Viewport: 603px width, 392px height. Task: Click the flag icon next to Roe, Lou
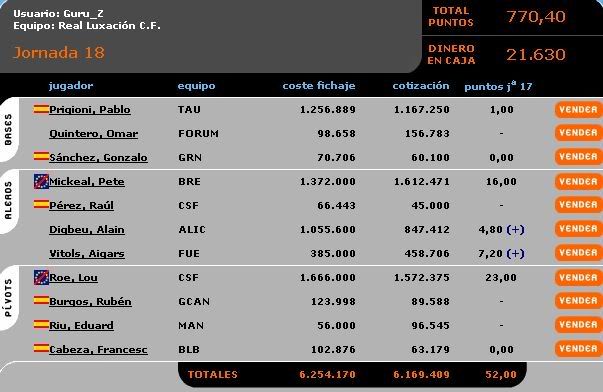coord(41,277)
